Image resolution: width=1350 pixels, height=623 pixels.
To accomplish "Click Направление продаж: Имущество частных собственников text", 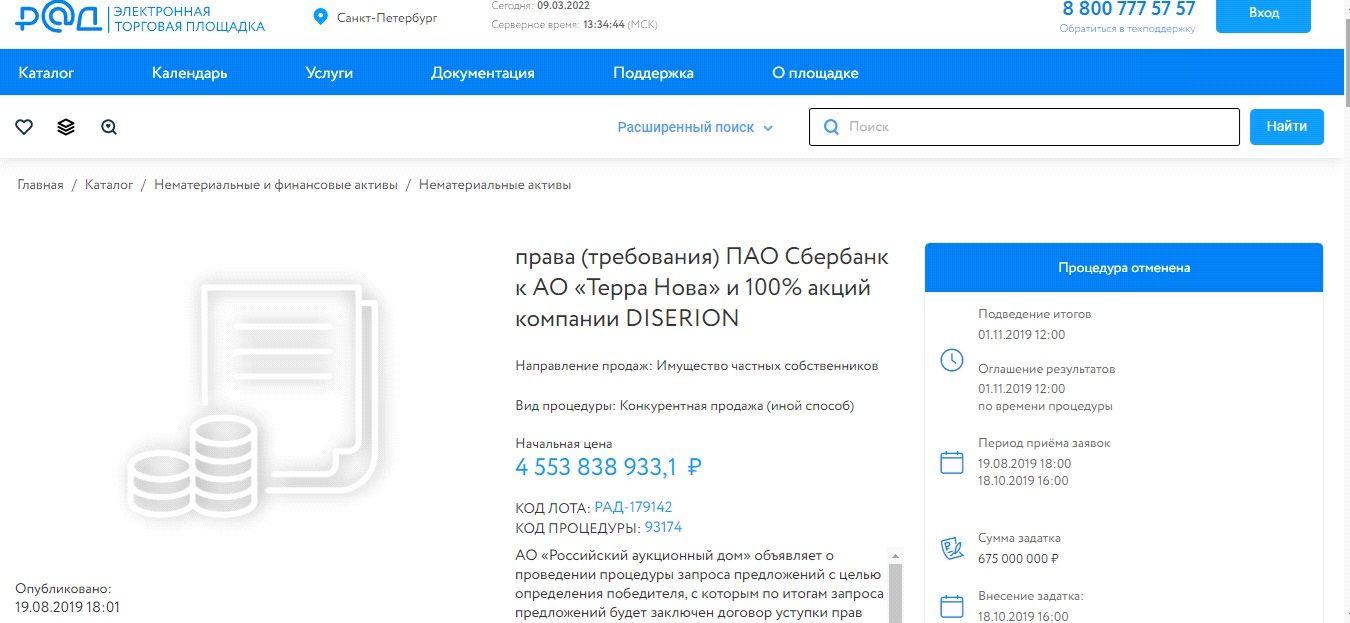I will click(697, 366).
